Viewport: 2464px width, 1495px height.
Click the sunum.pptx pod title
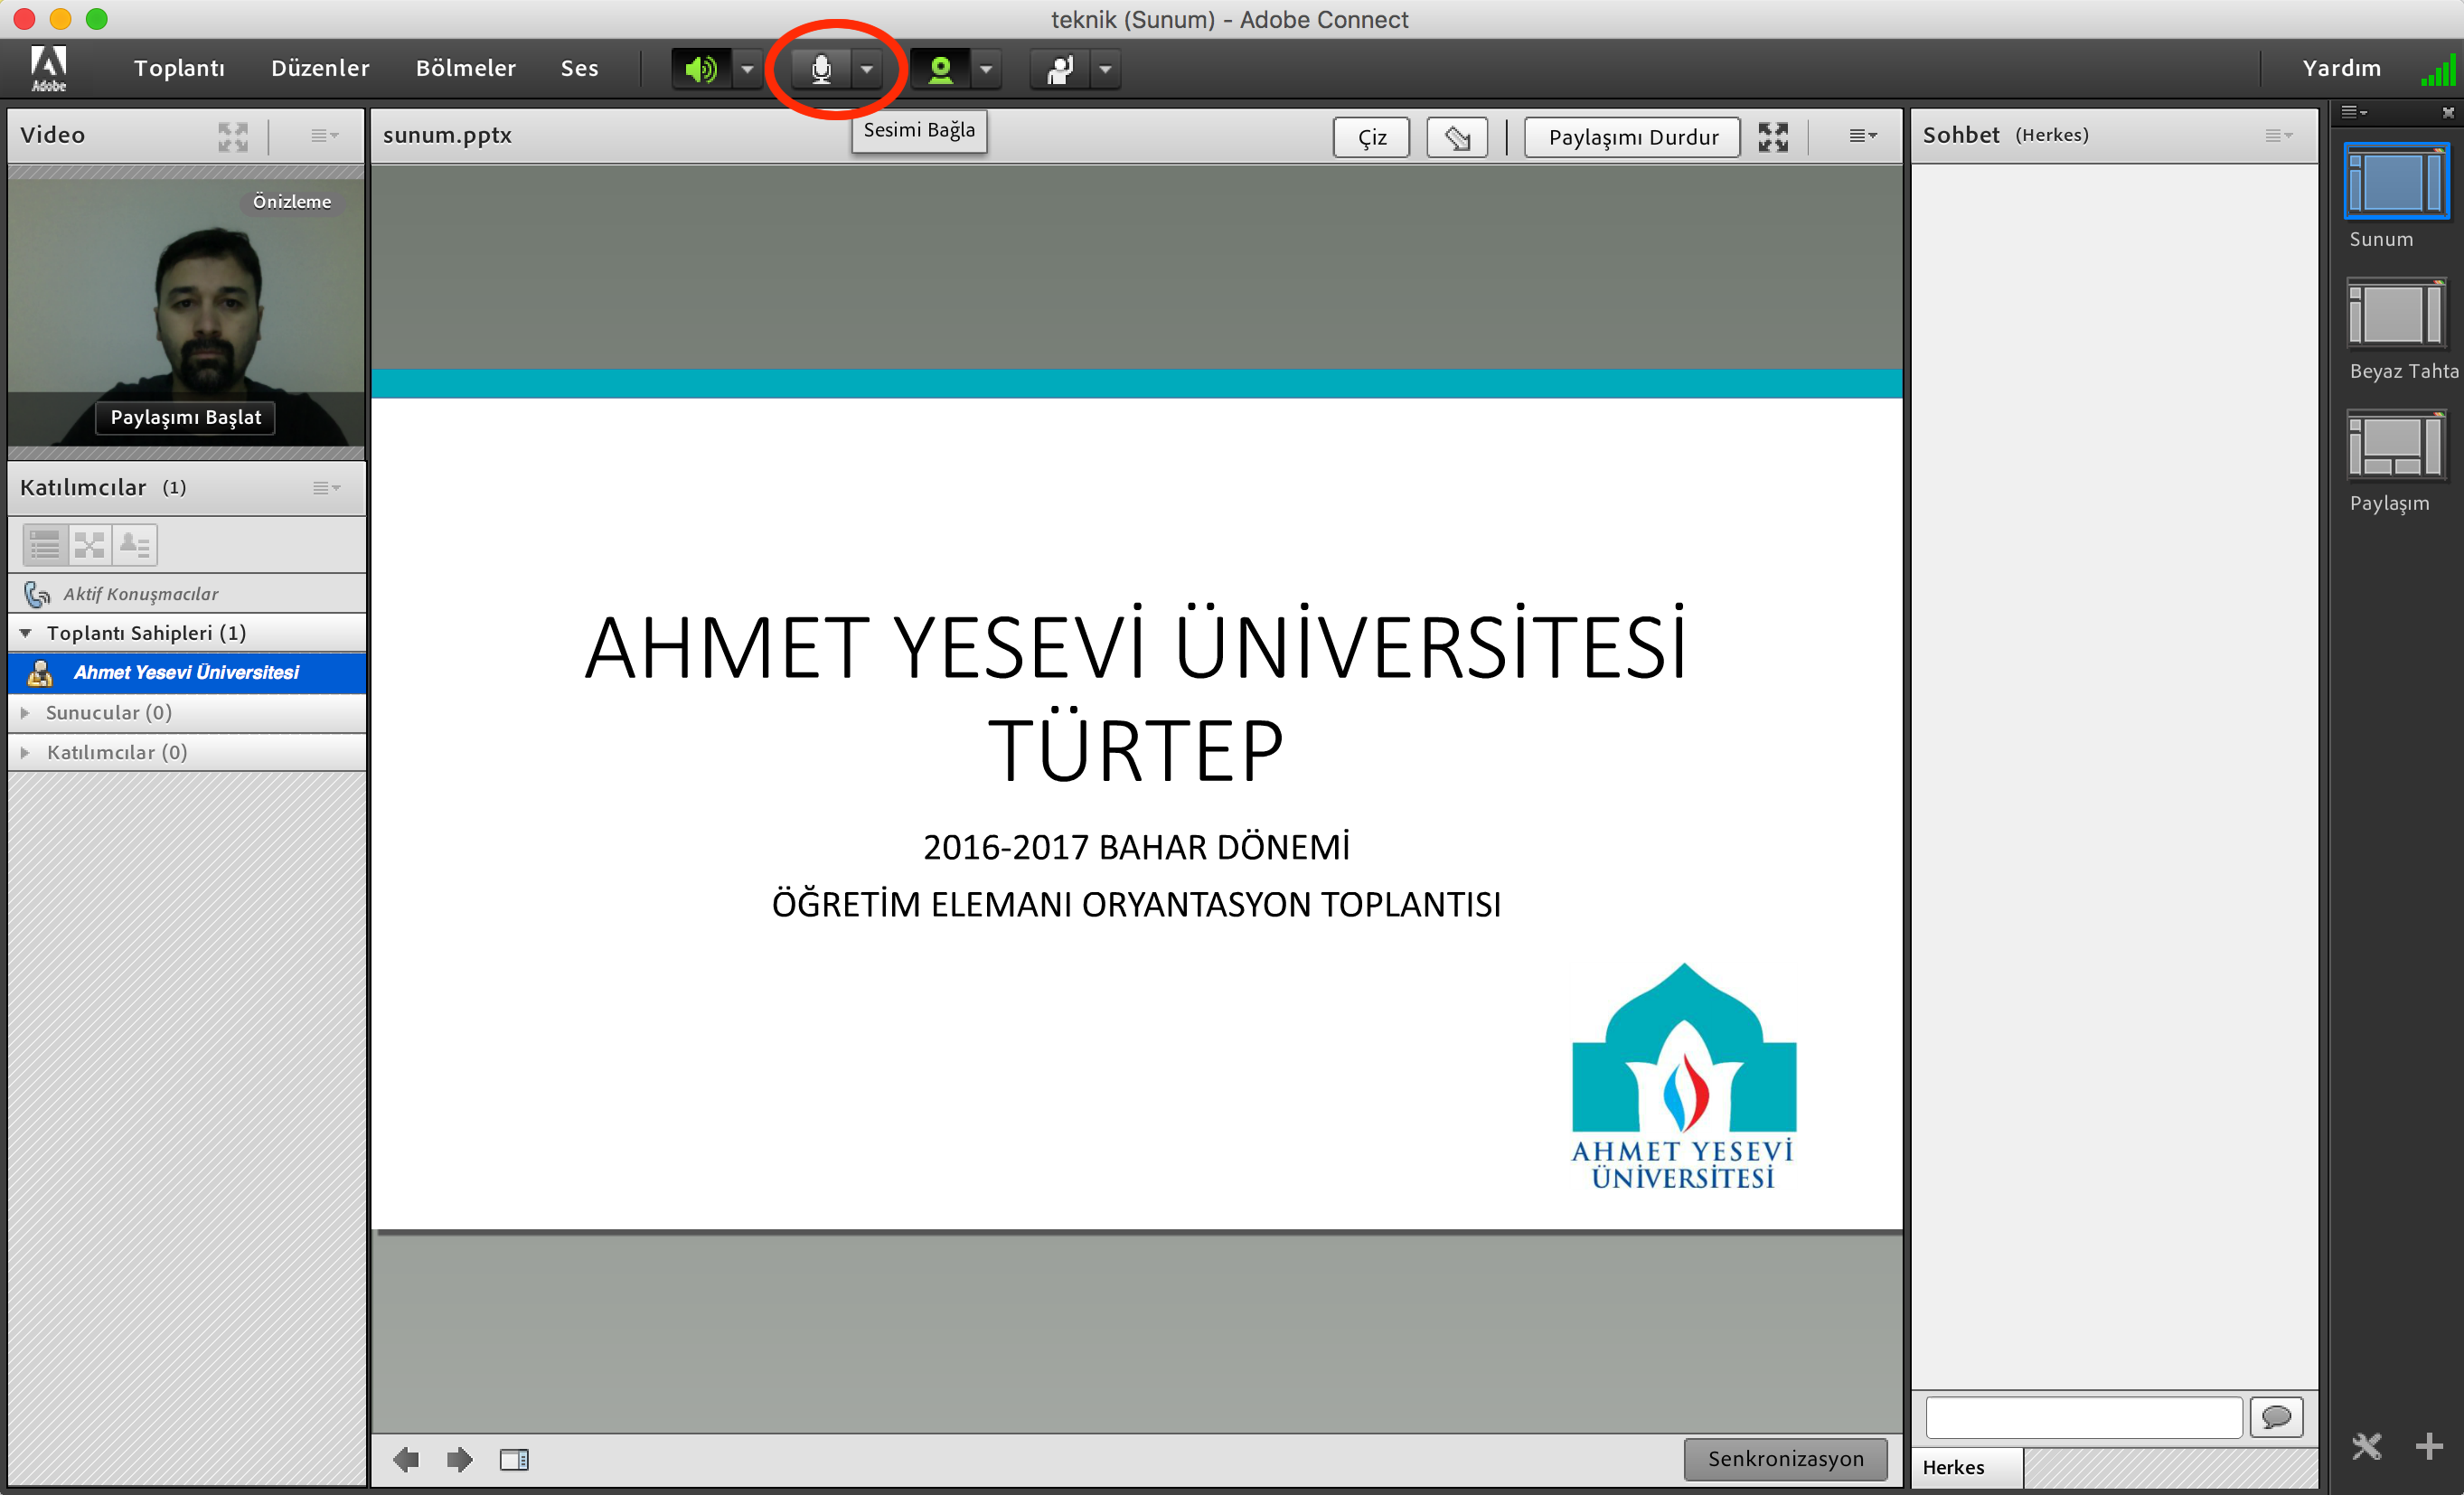point(447,135)
